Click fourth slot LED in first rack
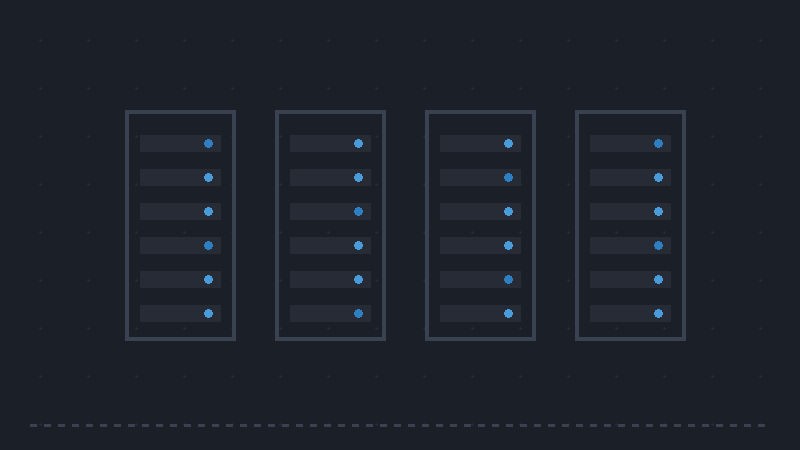This screenshot has width=800, height=450. click(209, 245)
